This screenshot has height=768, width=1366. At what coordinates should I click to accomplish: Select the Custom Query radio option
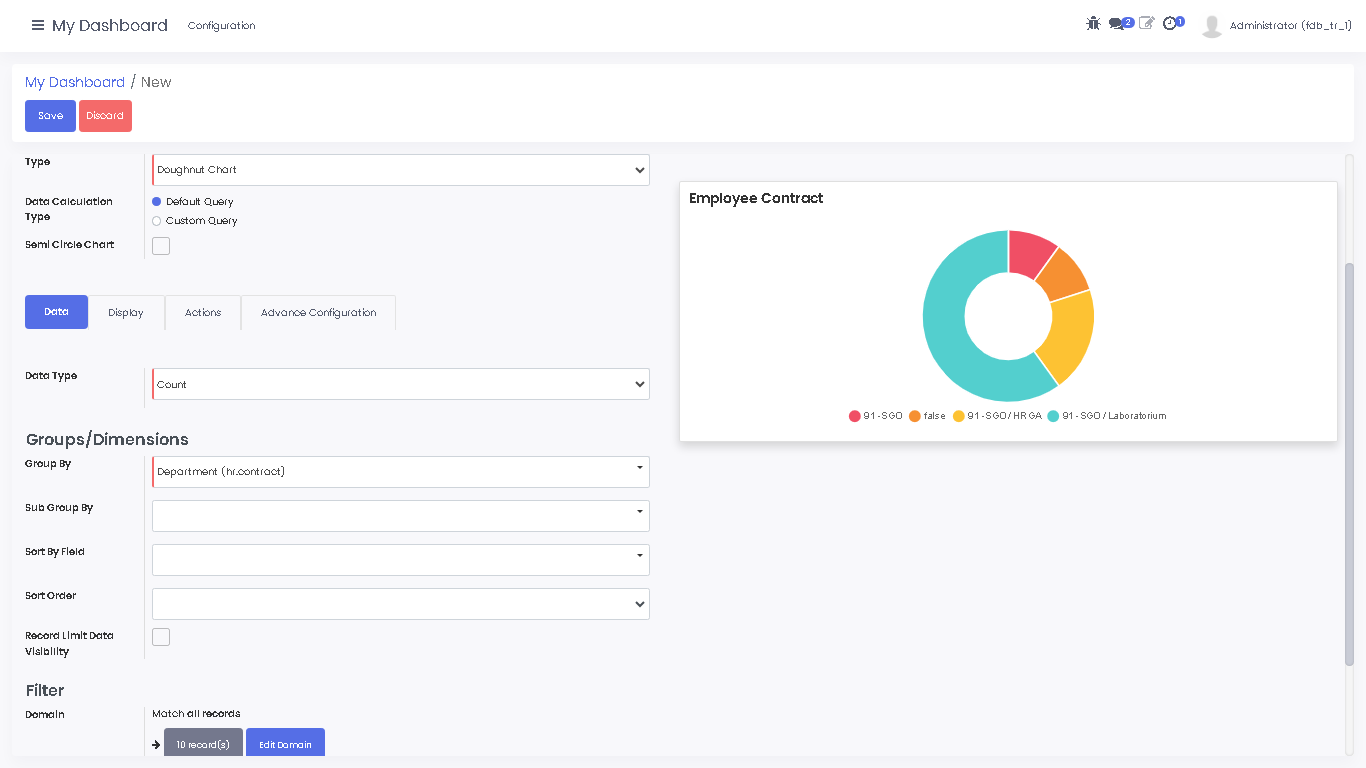click(x=156, y=221)
